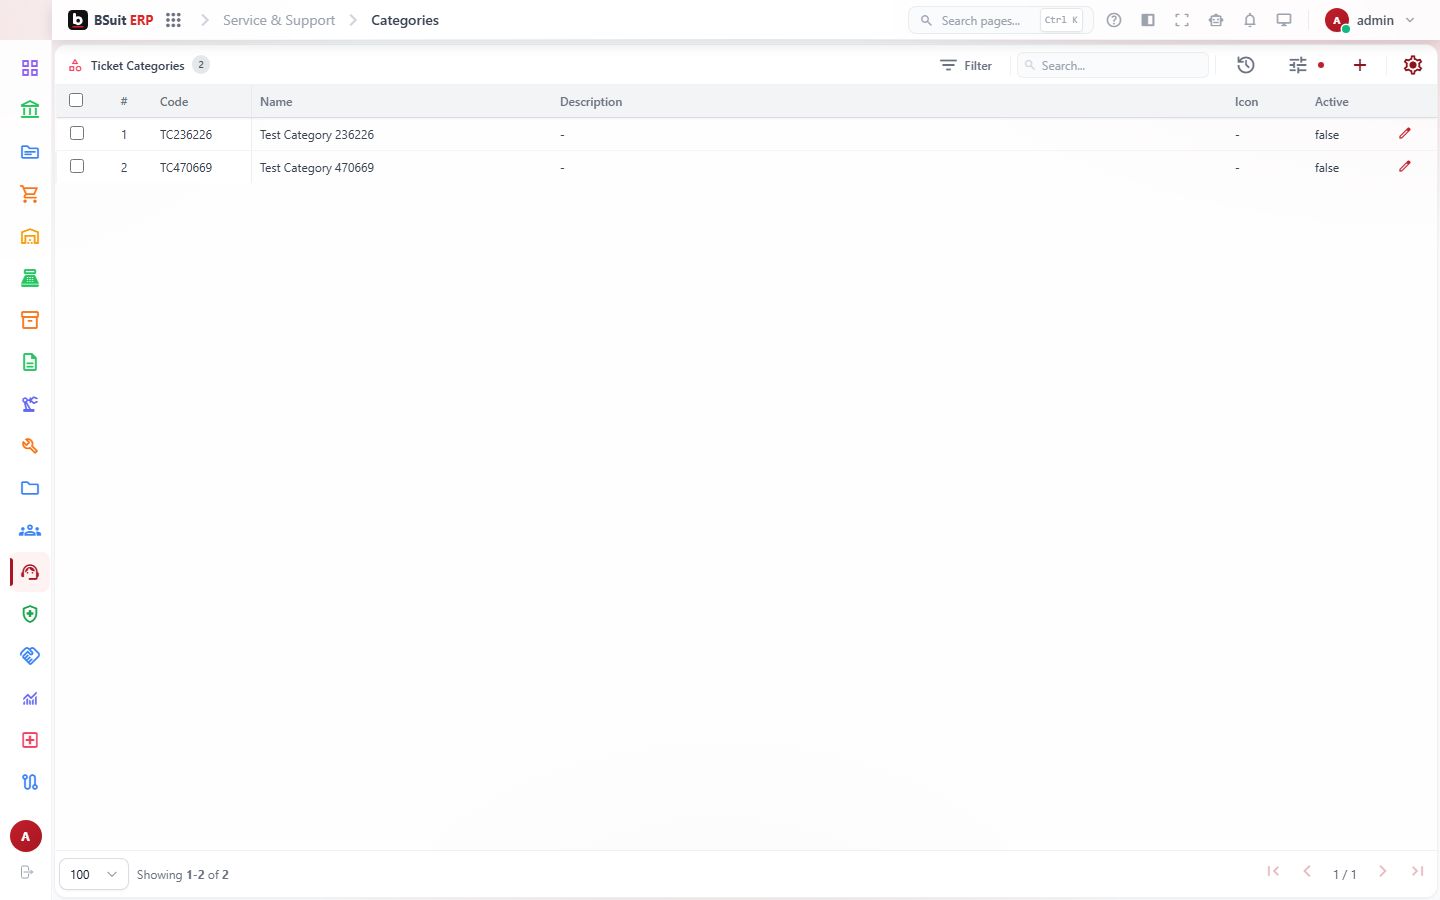
Task: Toggle the sidebar panel layout icon
Action: (x=1148, y=20)
